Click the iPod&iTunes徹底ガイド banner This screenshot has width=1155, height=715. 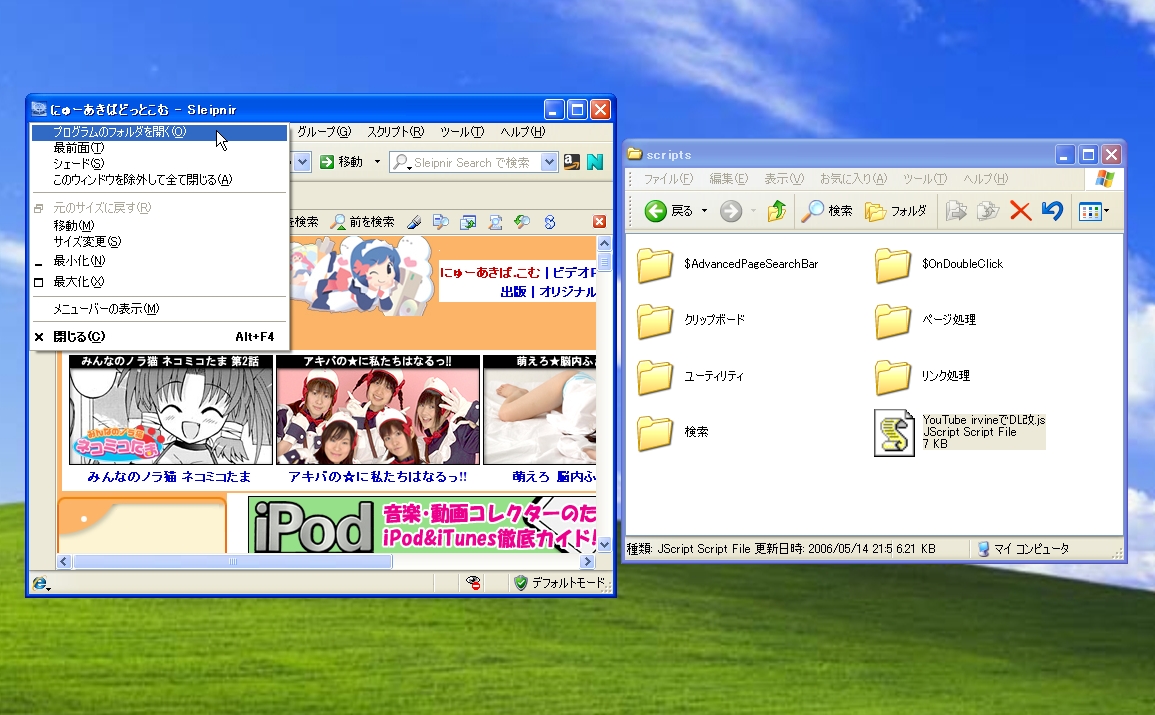[421, 525]
